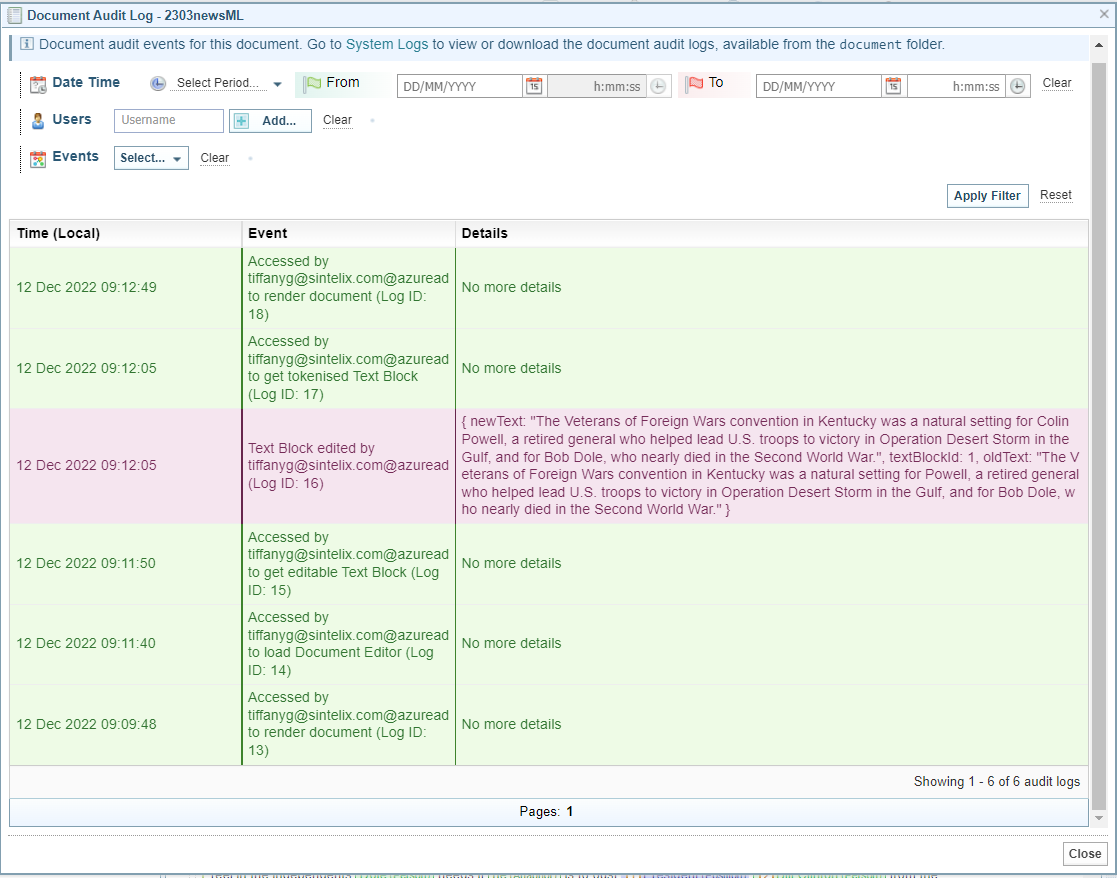Open the From date calendar picker
Viewport: 1117px width, 878px height.
coord(534,87)
